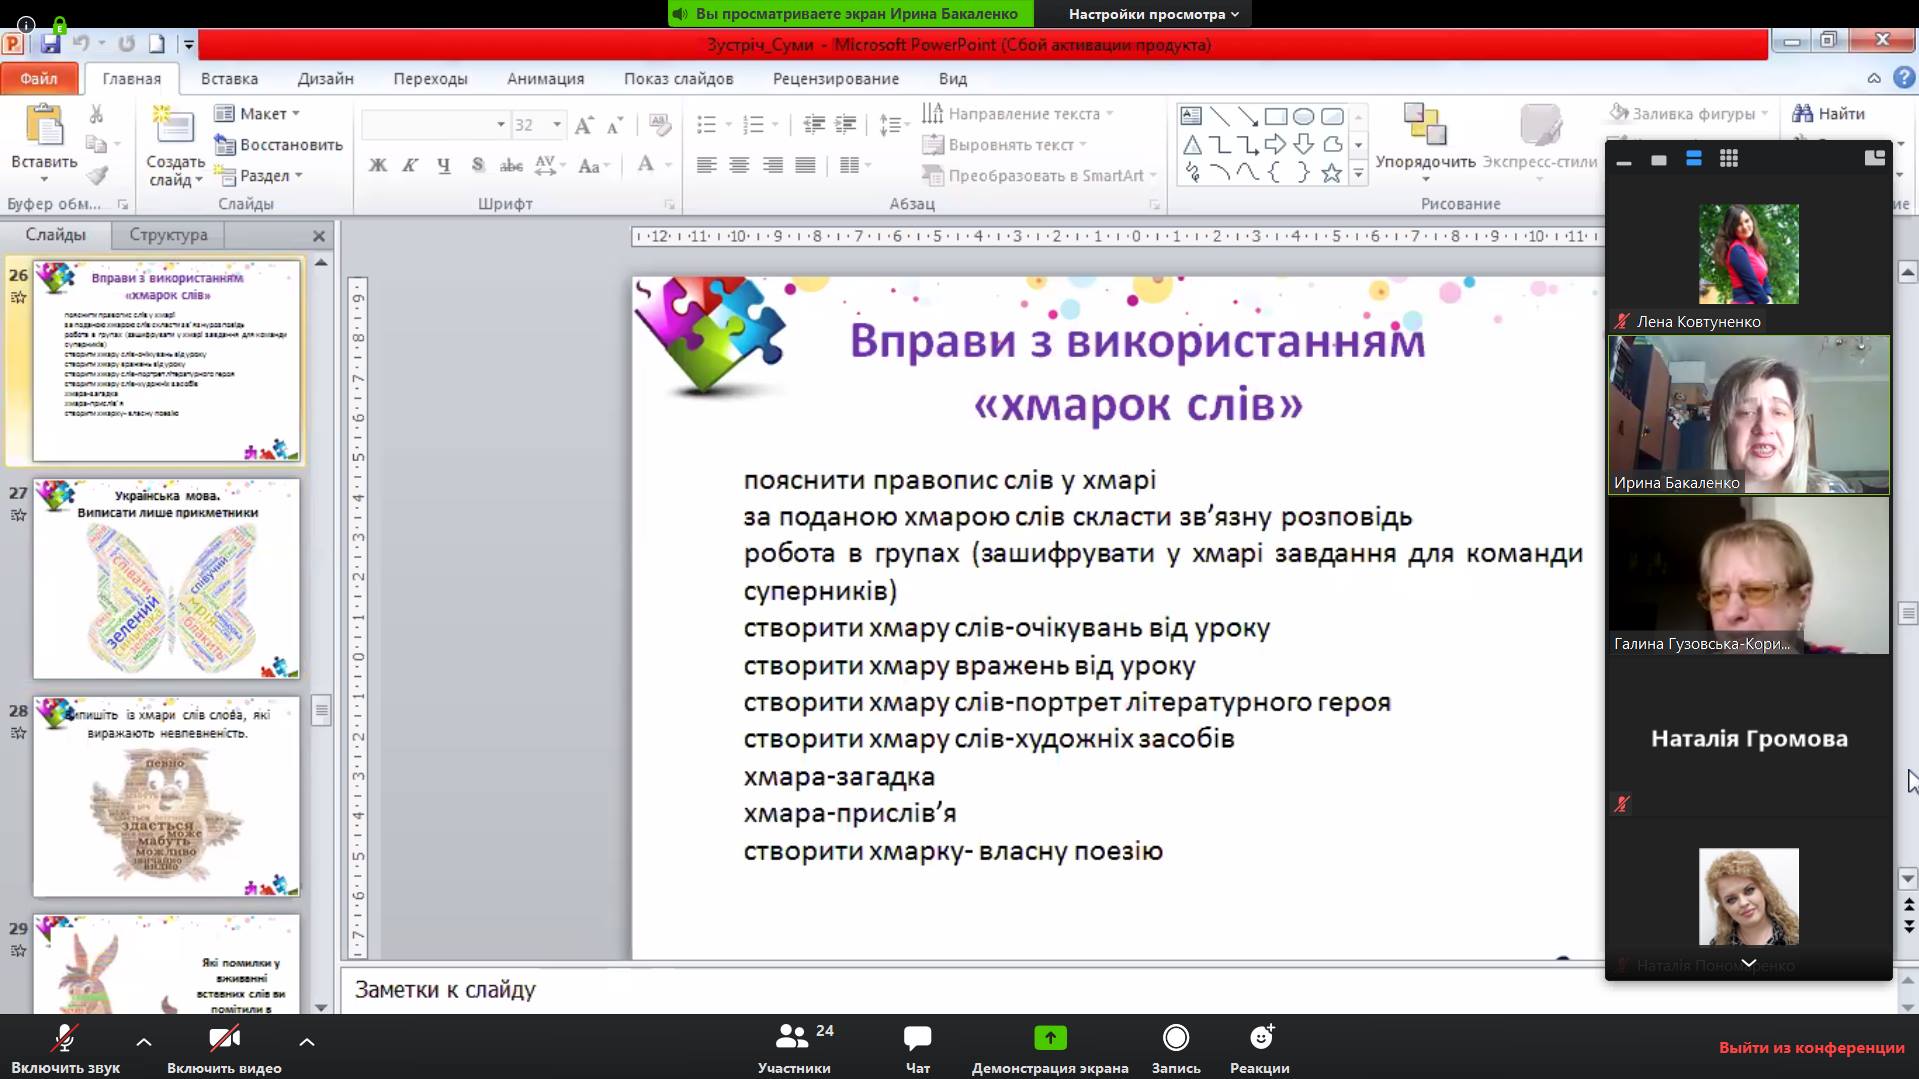Click Выйти из конференции link
Screen dimensions: 1919x1079
[x=1811, y=1047]
